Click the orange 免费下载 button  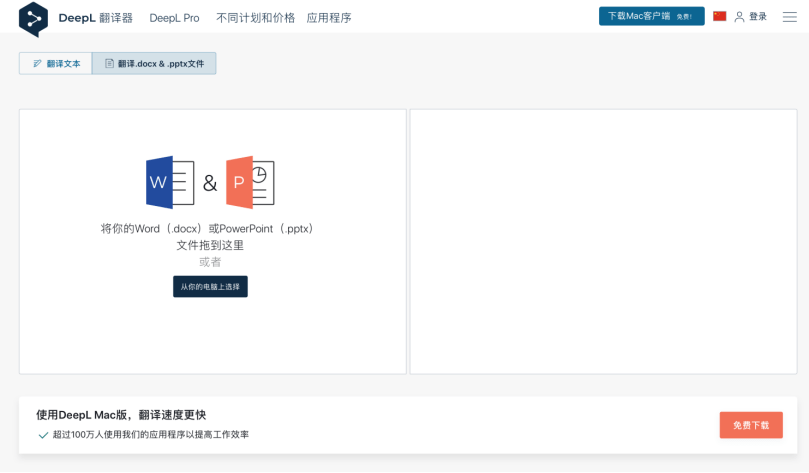tap(750, 425)
